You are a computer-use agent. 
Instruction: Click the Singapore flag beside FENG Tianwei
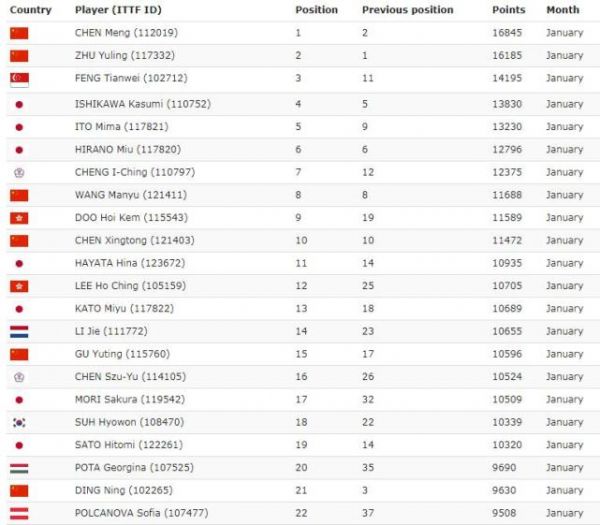click(19, 80)
